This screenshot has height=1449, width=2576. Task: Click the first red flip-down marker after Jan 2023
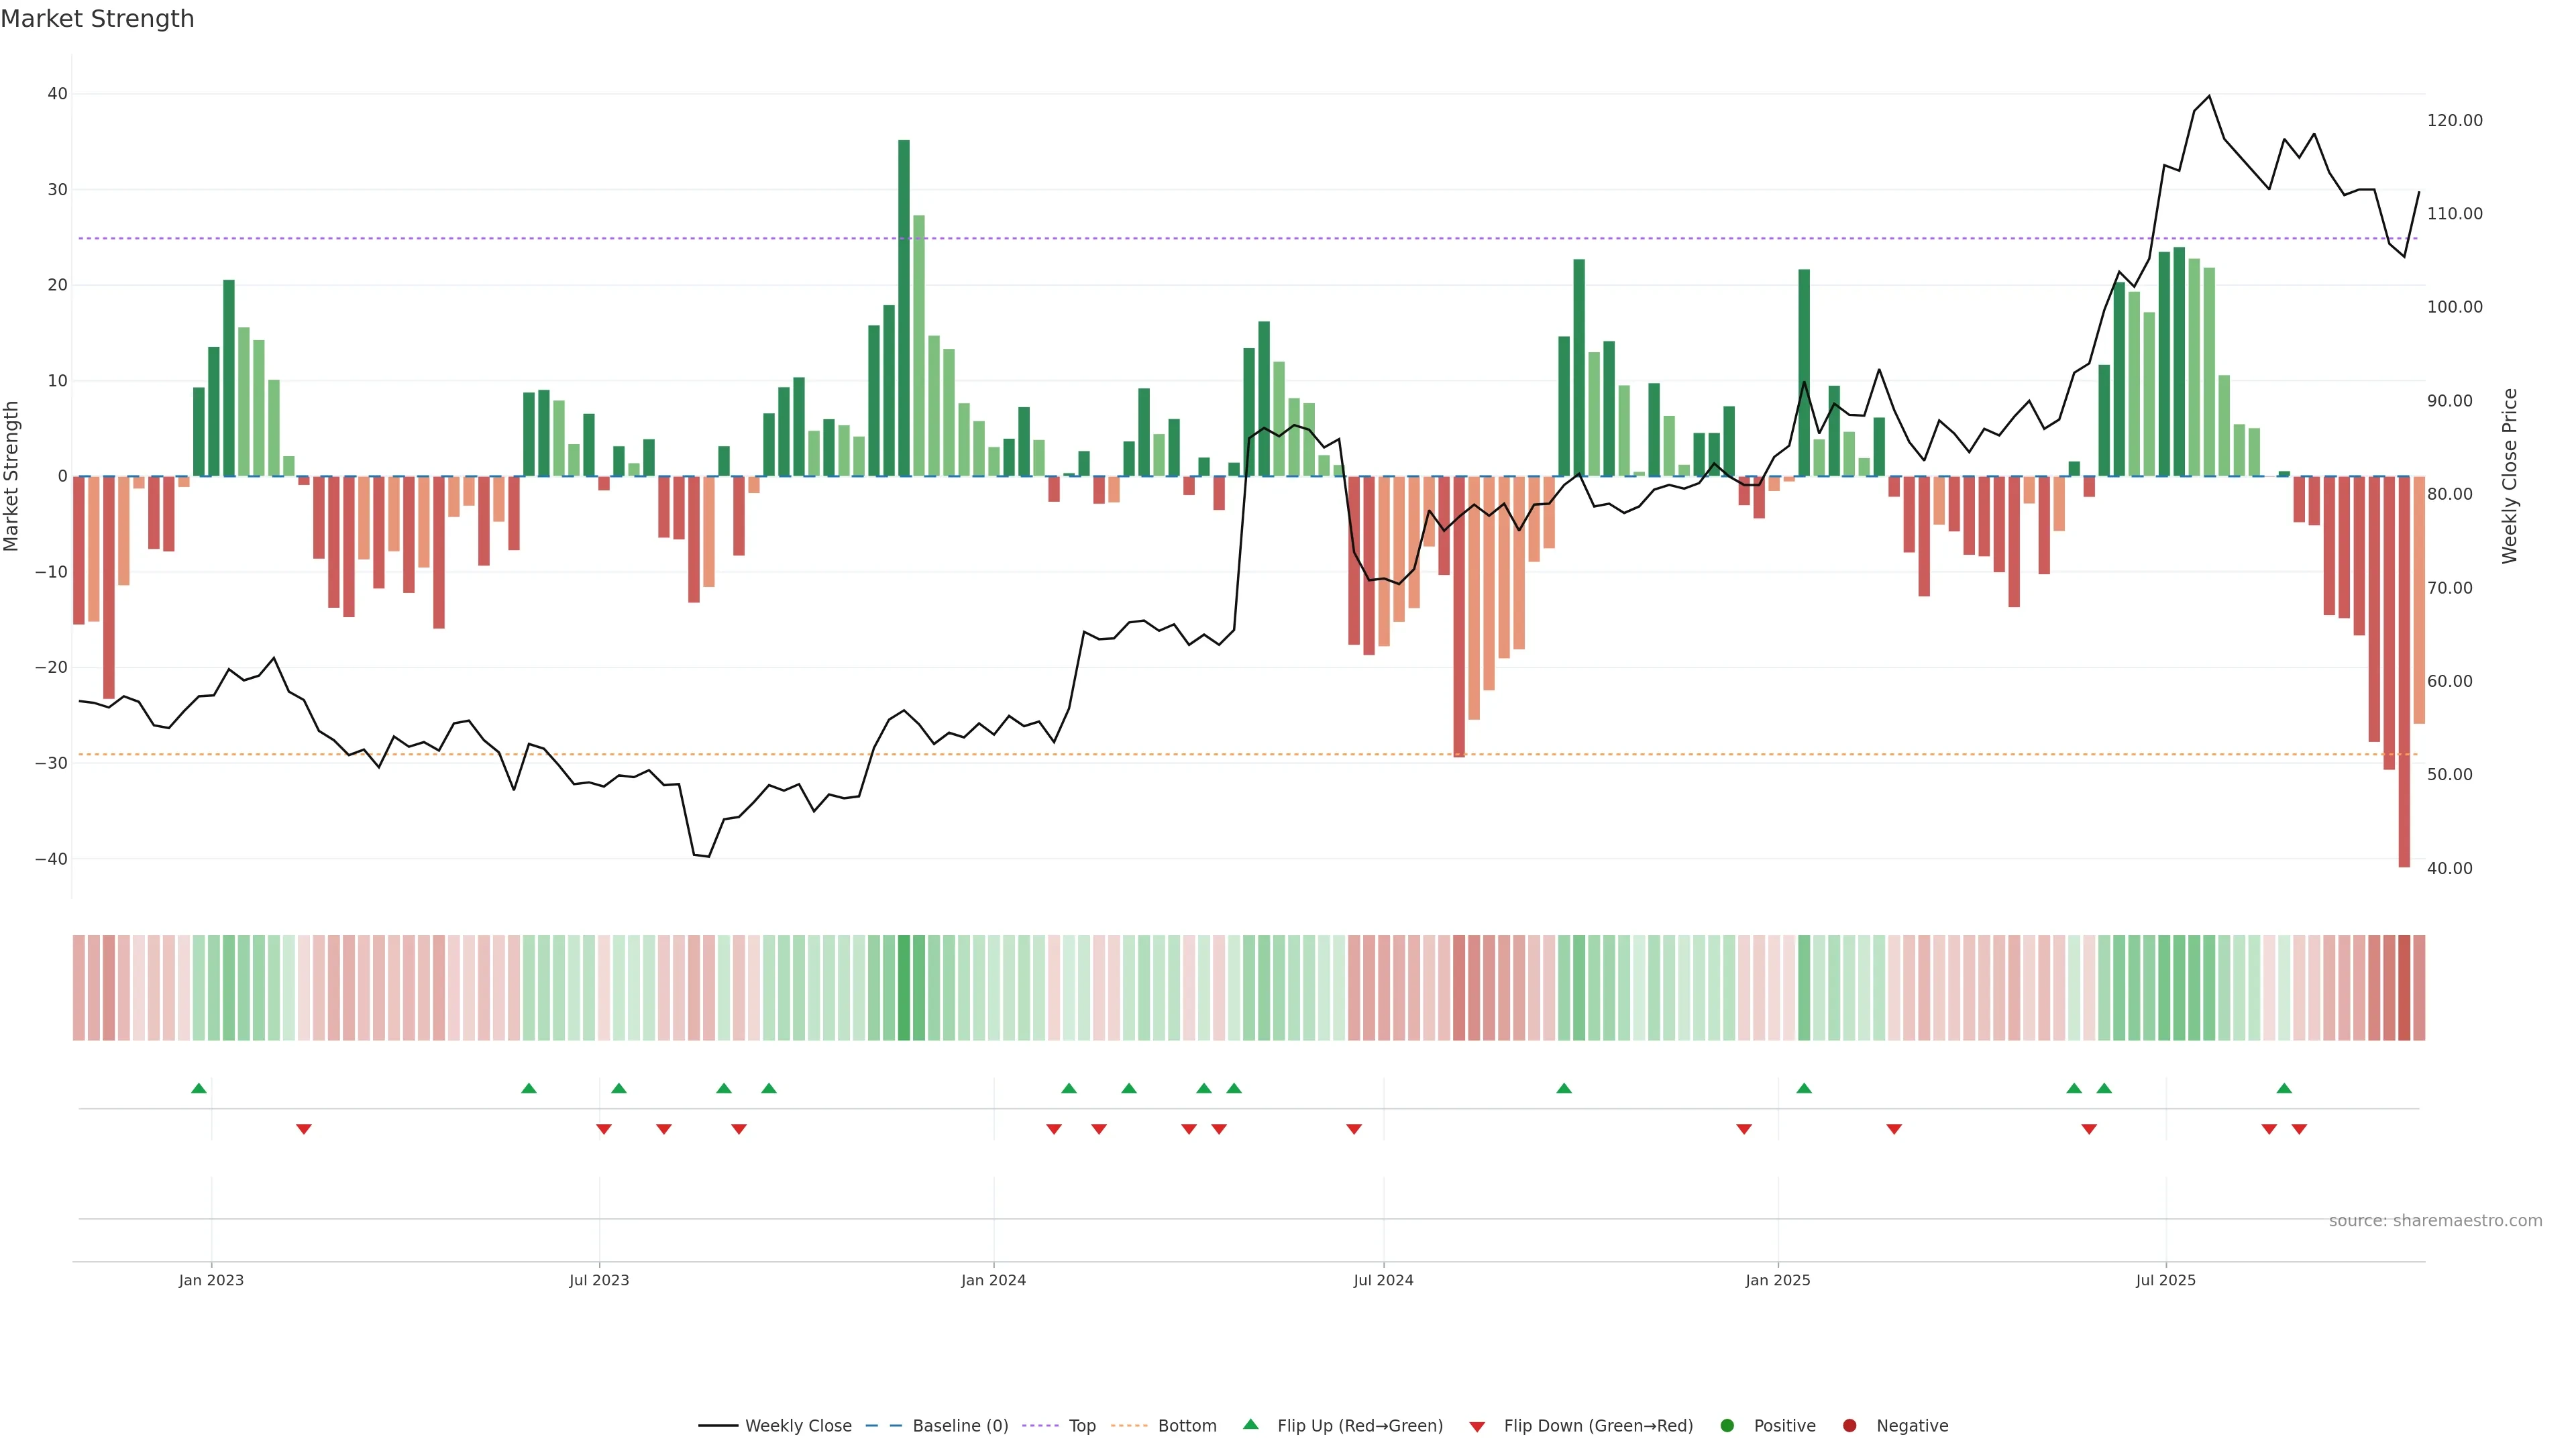coord(304,1129)
